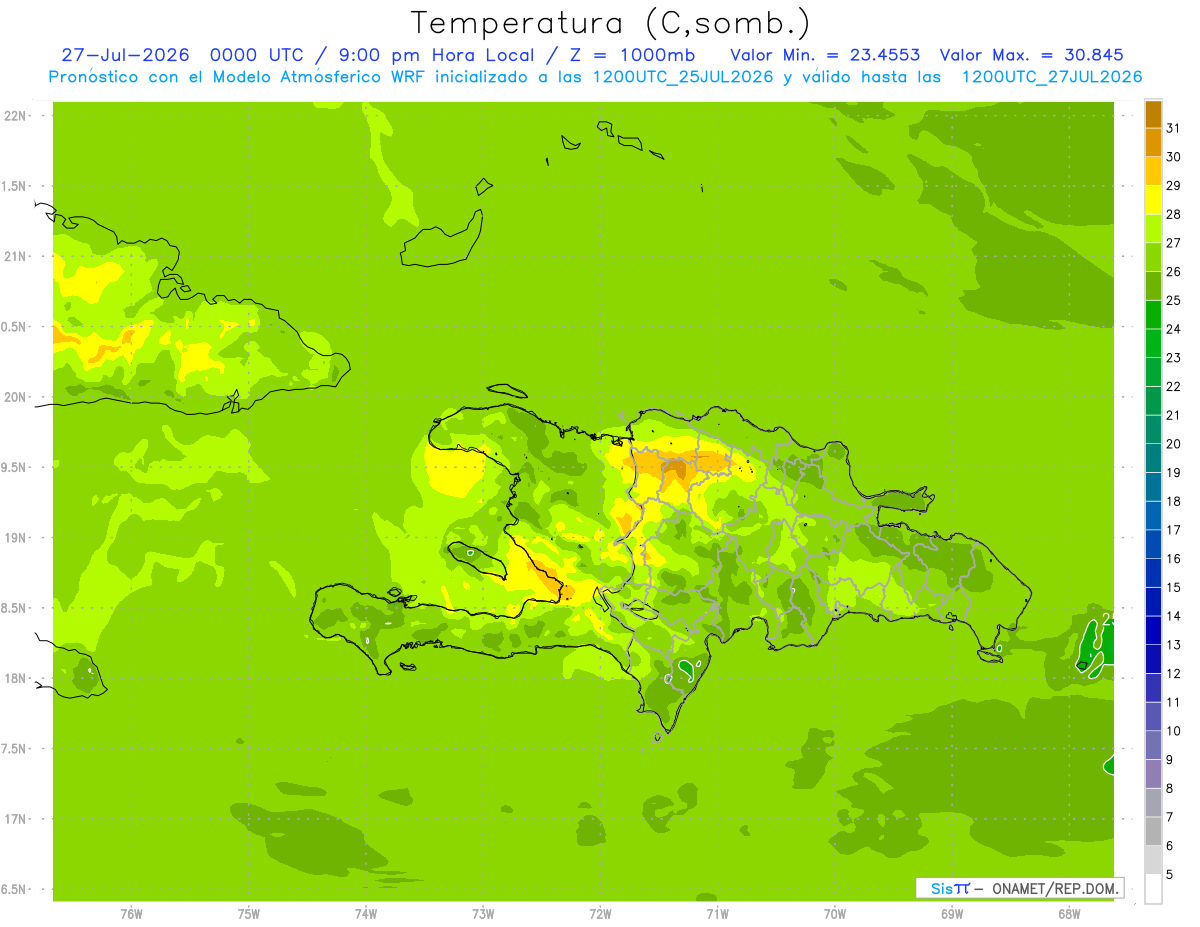1200x927 pixels.
Task: Click the green legend band between 24 and 25
Action: [x=1153, y=315]
